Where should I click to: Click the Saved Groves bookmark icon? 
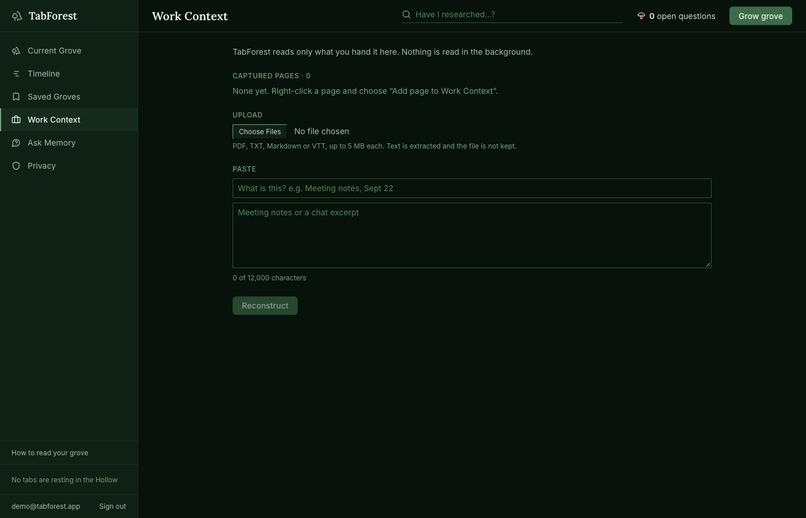[16, 97]
